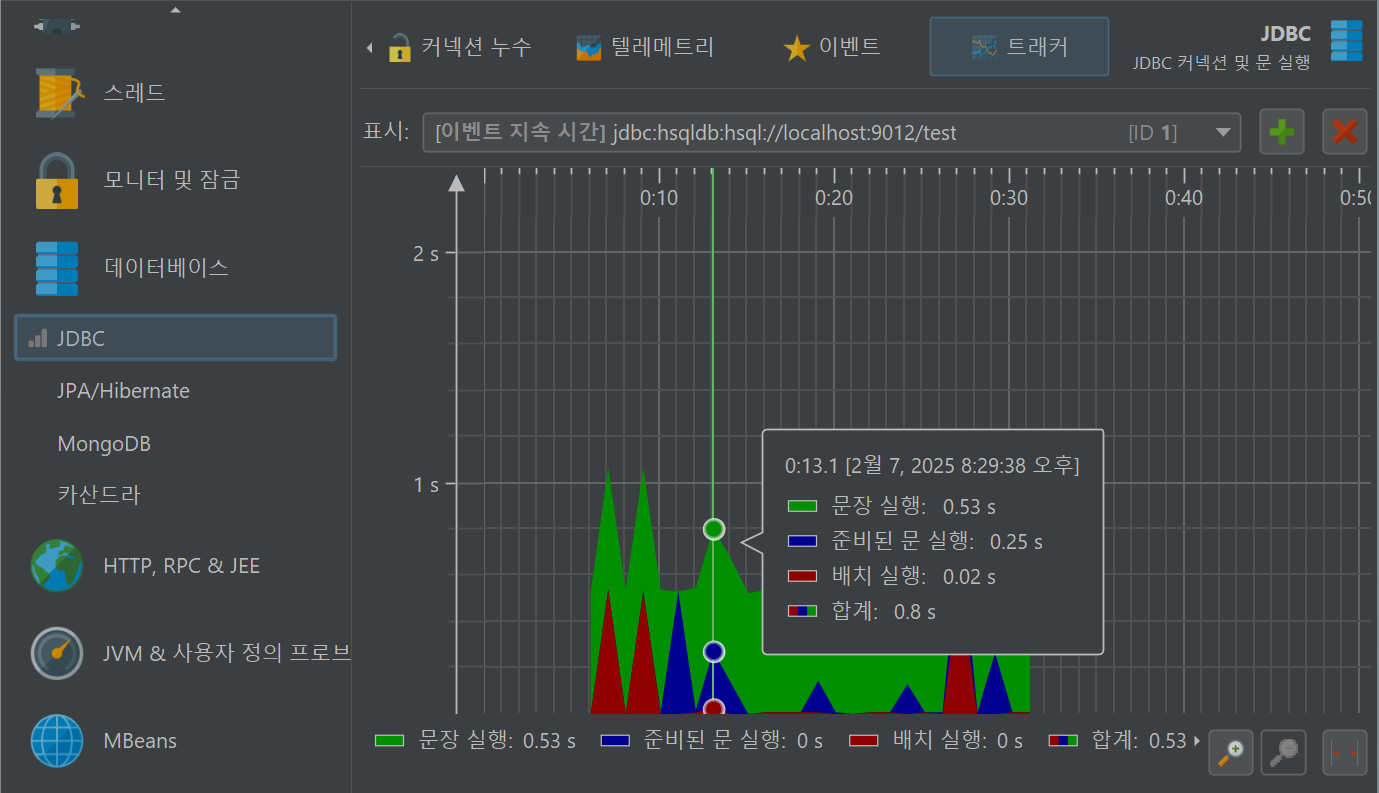Add a new tracked item (green plus)
Screen dimensions: 1379x793
tap(1282, 132)
